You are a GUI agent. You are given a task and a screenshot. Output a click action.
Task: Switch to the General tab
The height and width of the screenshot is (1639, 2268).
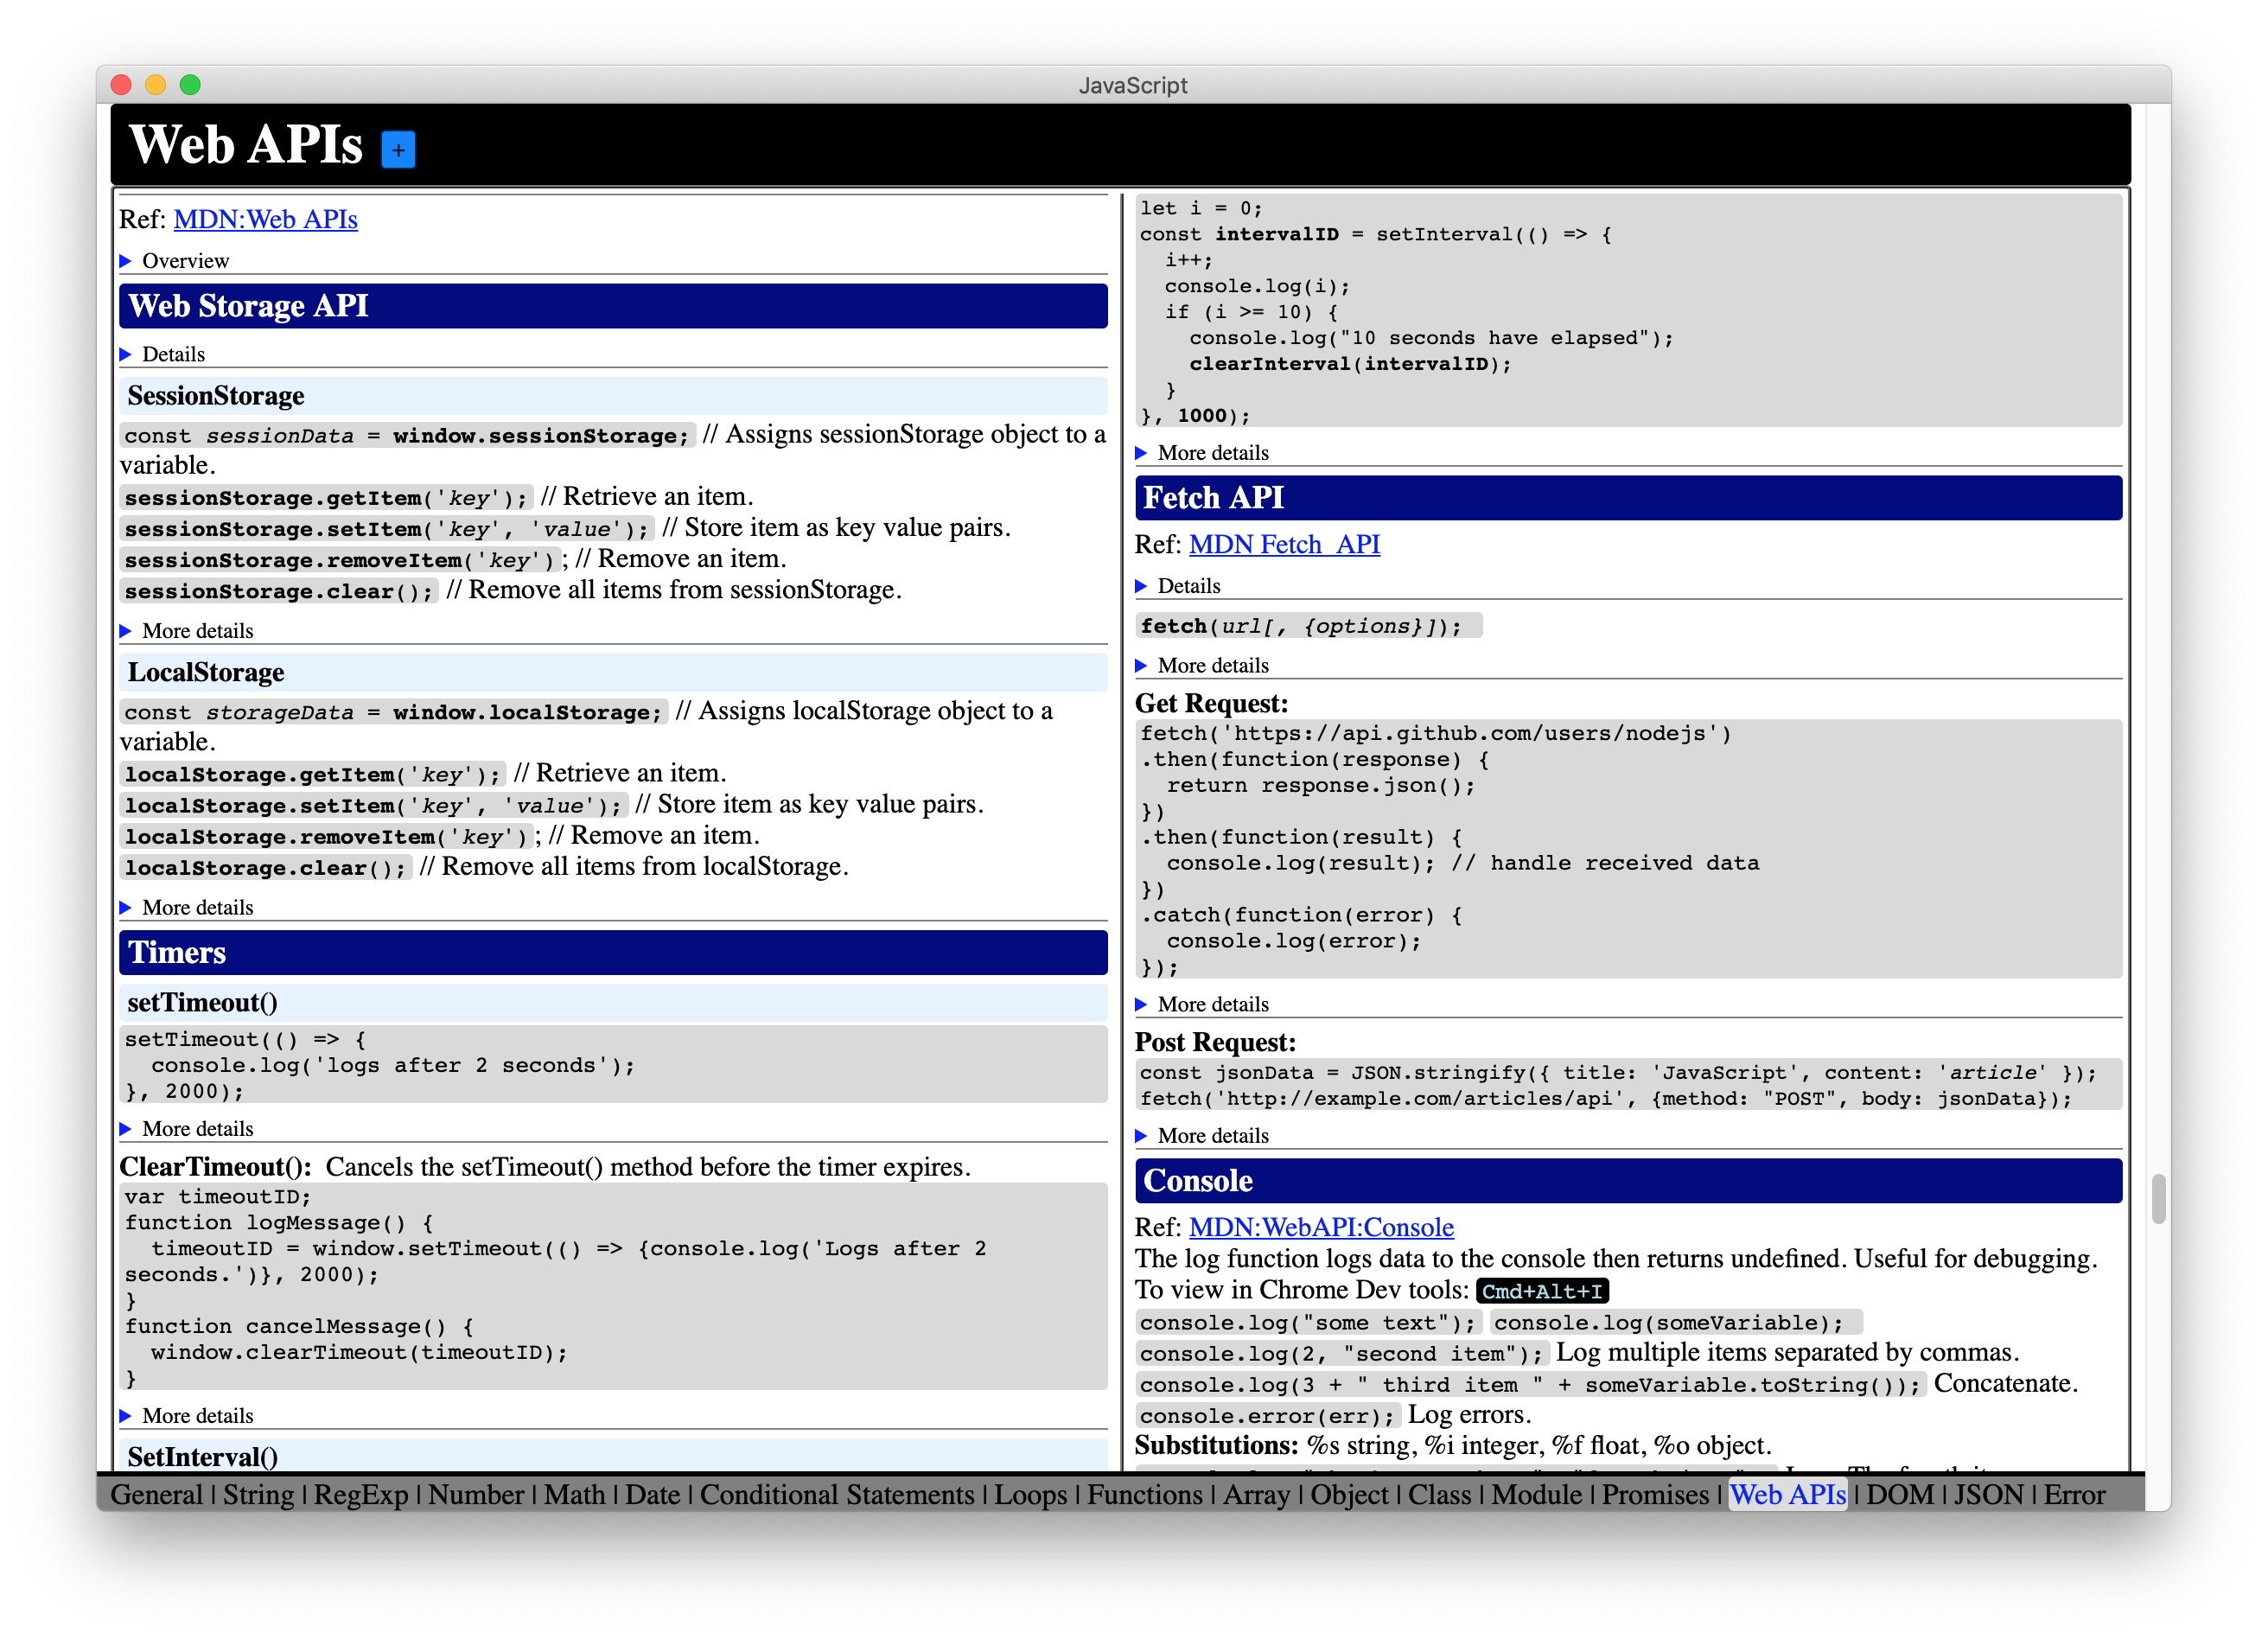click(156, 1495)
